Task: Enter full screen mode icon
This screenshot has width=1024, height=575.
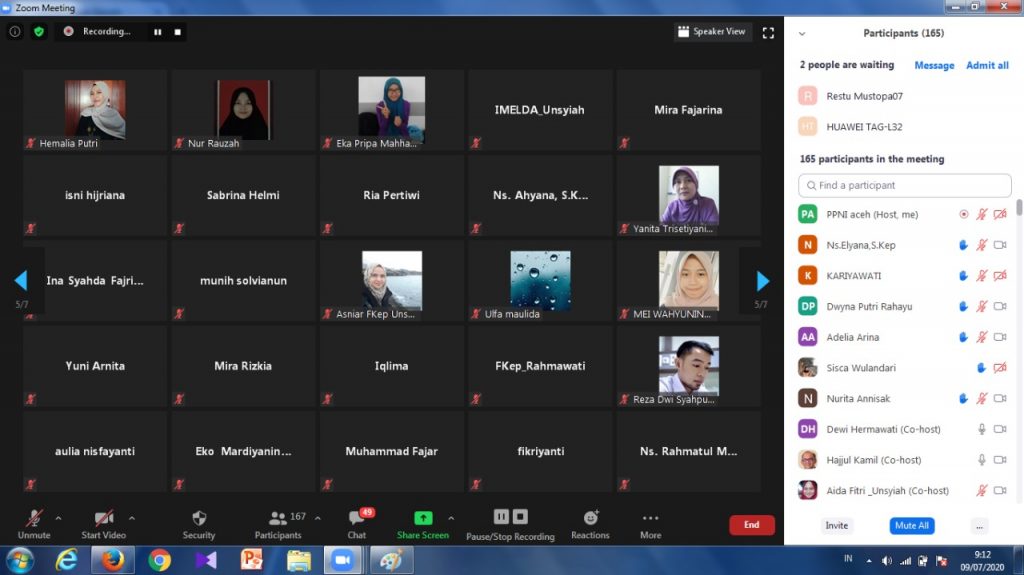Action: tap(768, 32)
